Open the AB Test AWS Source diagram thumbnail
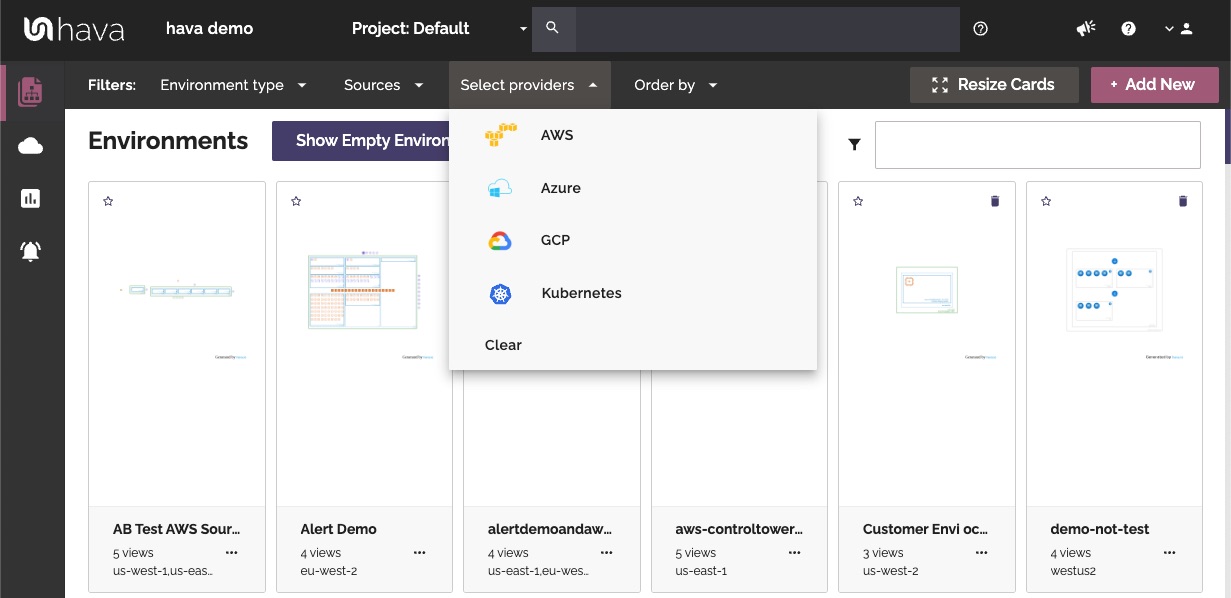 pos(177,291)
